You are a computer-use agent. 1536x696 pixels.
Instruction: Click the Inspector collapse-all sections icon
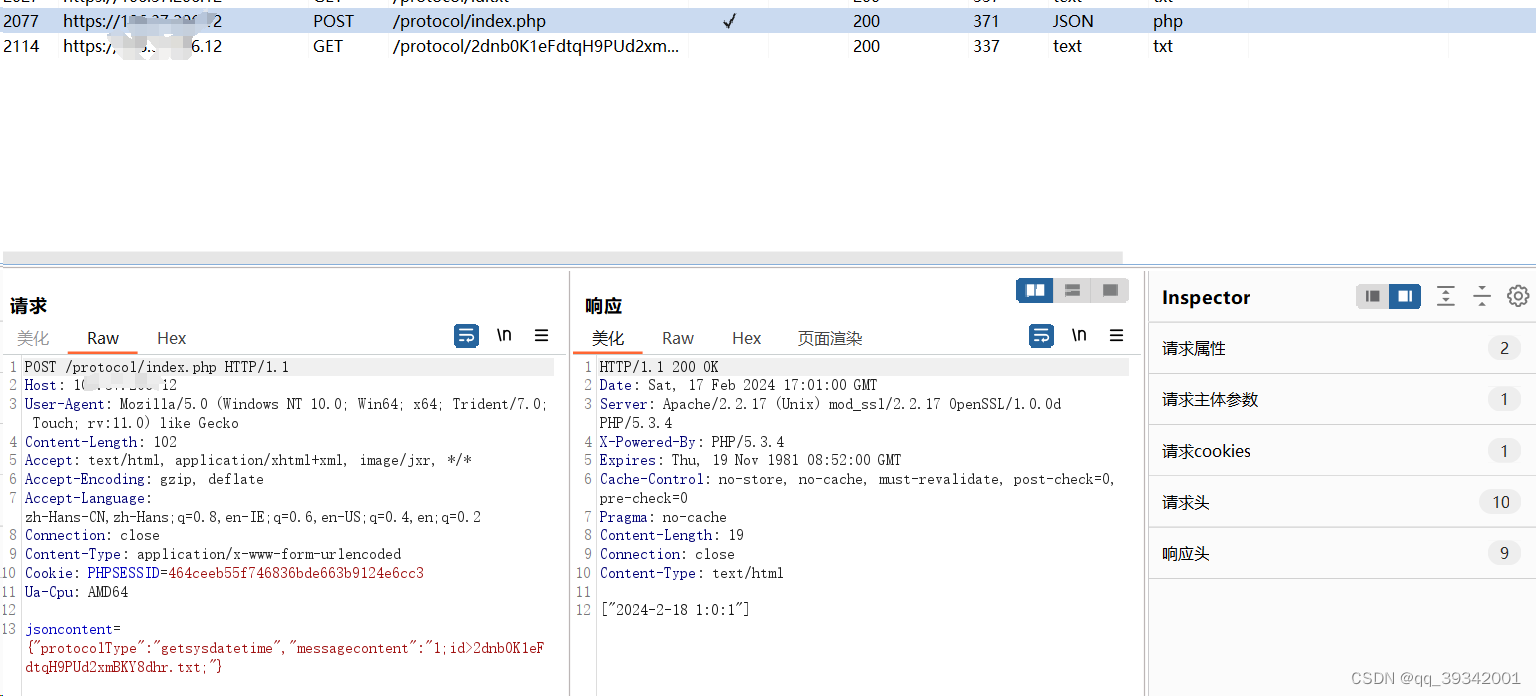1482,296
